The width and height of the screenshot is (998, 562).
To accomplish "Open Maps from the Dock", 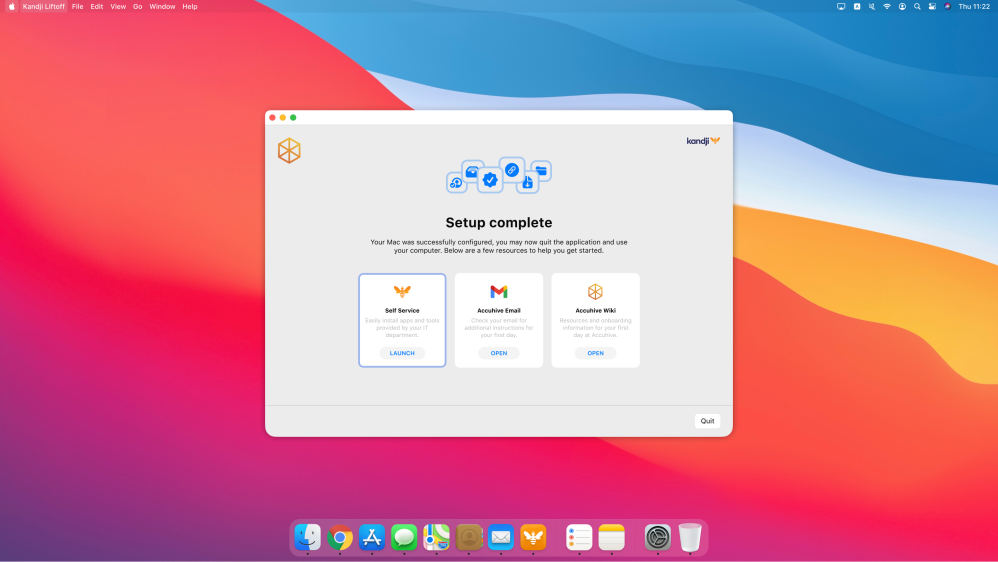I will (436, 538).
